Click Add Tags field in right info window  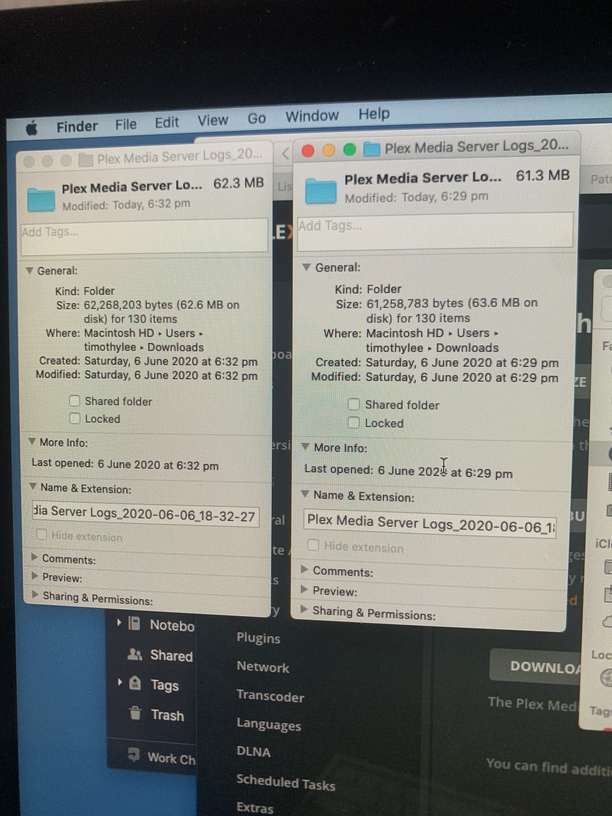point(435,231)
